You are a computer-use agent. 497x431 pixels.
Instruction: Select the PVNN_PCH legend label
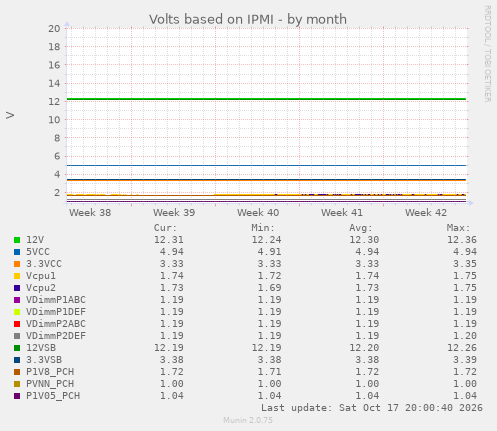pyautogui.click(x=50, y=384)
